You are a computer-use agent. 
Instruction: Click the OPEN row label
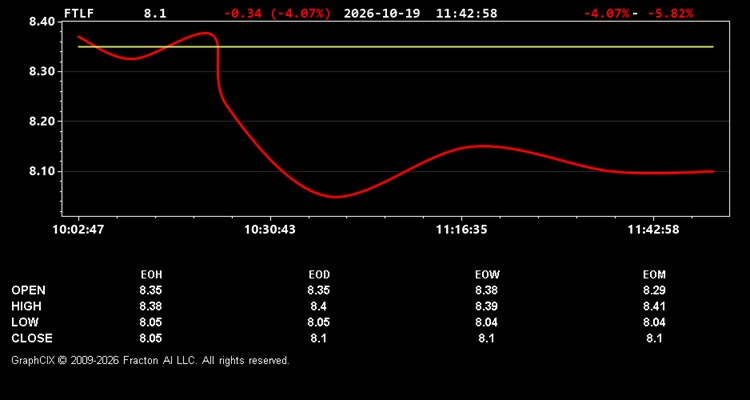click(28, 290)
